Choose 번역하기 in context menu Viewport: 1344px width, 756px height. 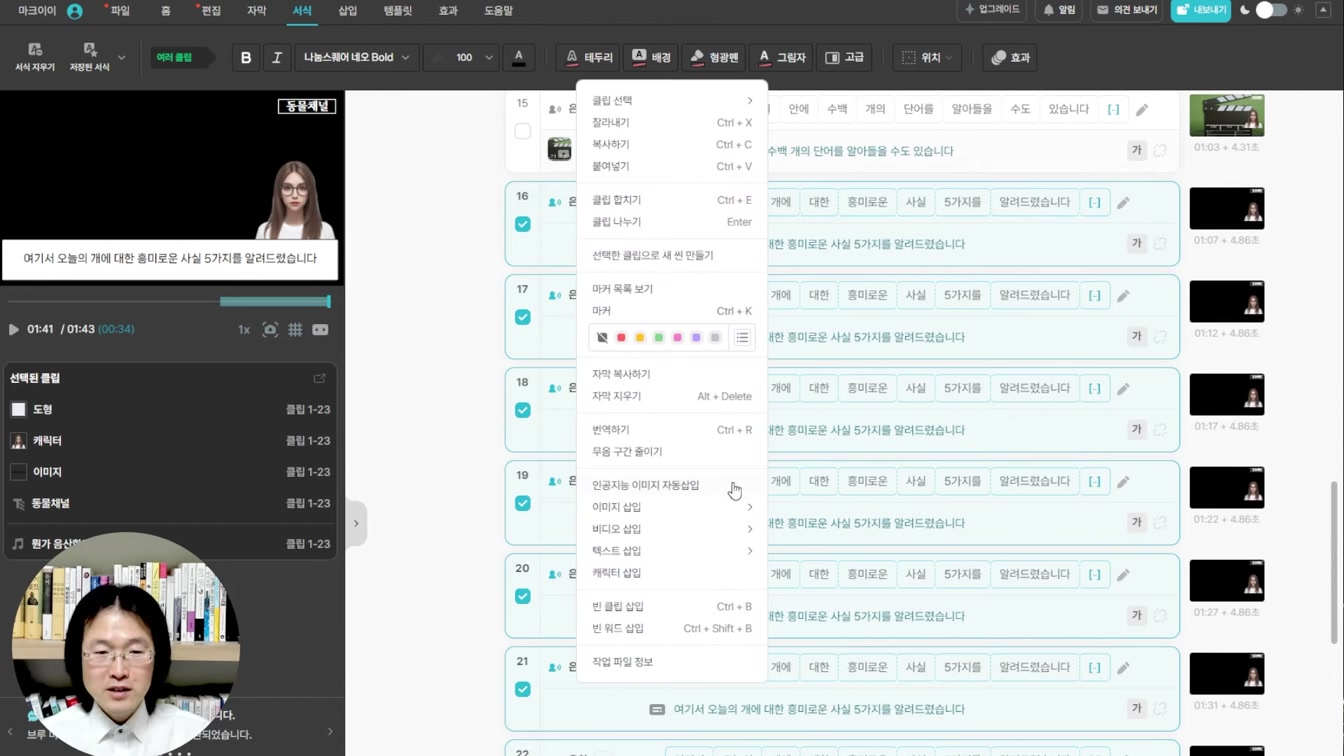pyautogui.click(x=672, y=430)
